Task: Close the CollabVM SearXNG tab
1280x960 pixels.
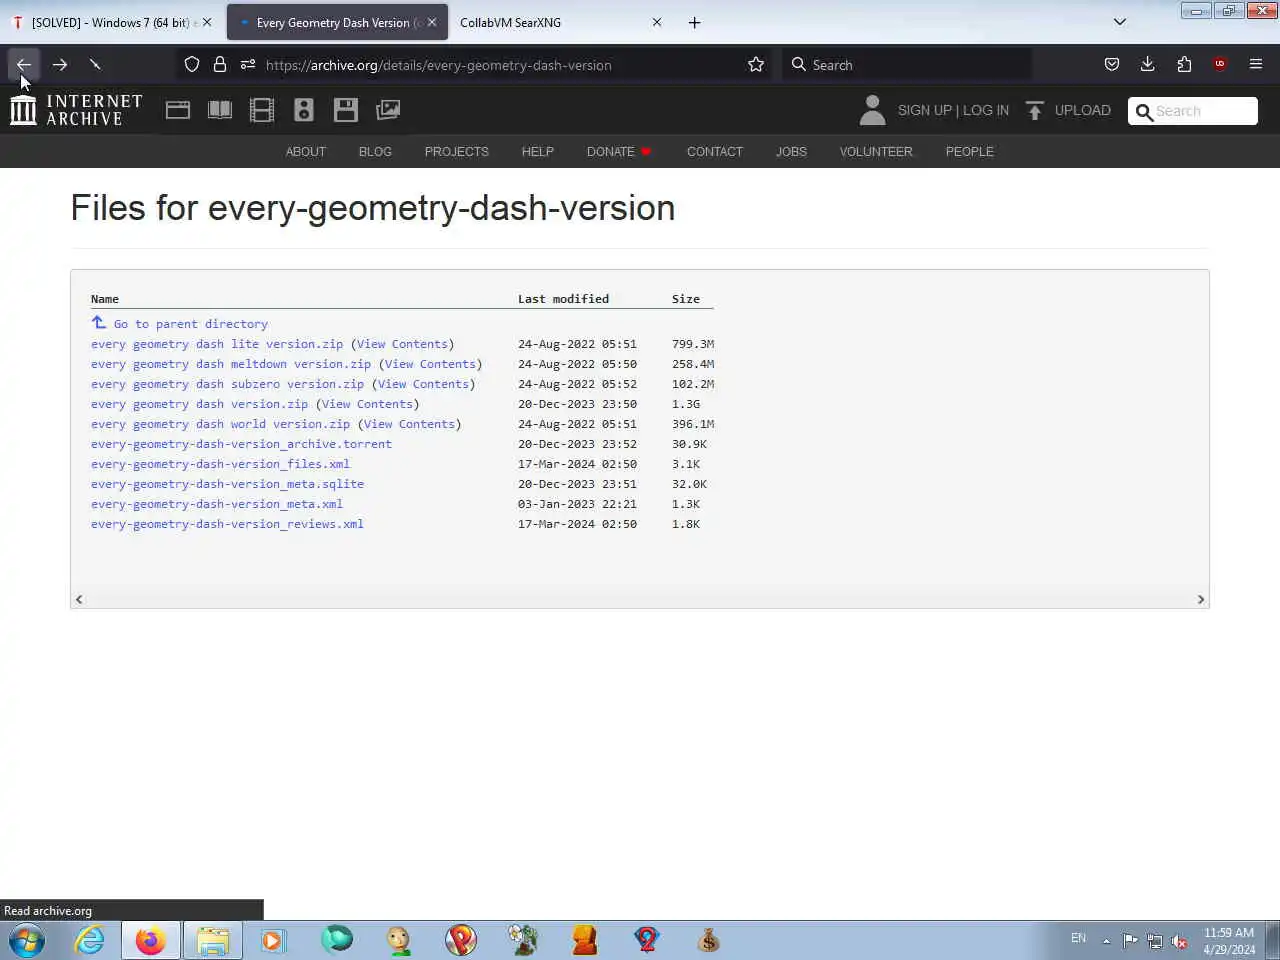Action: coord(657,22)
